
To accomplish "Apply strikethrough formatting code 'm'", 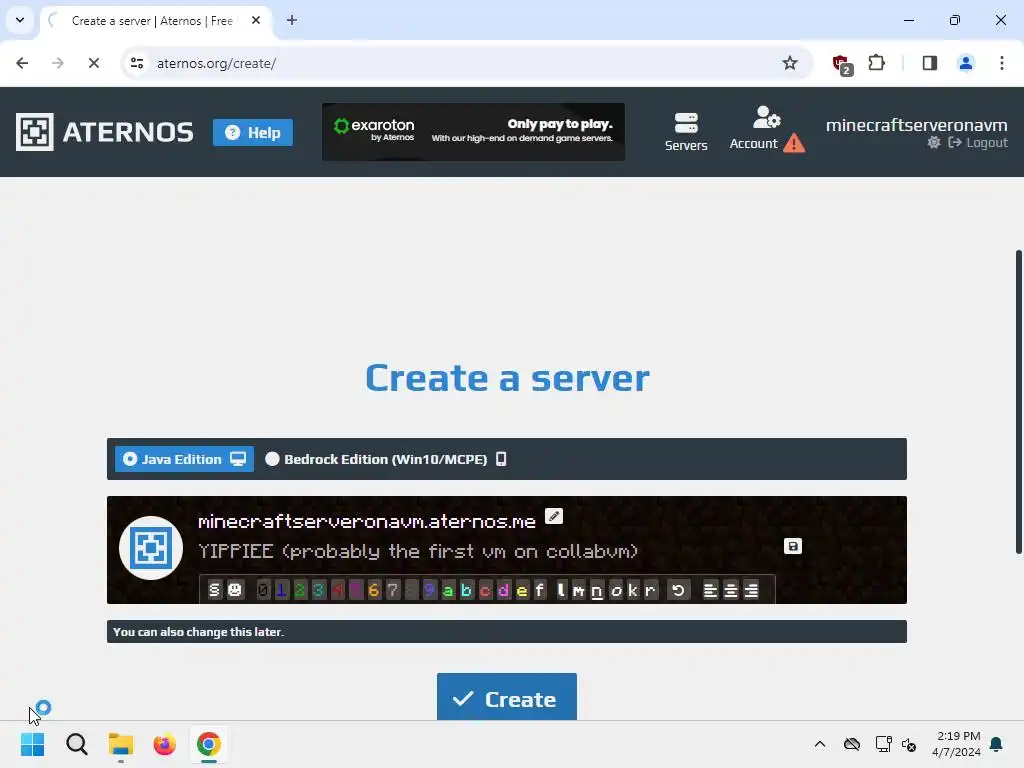I will [x=579, y=590].
